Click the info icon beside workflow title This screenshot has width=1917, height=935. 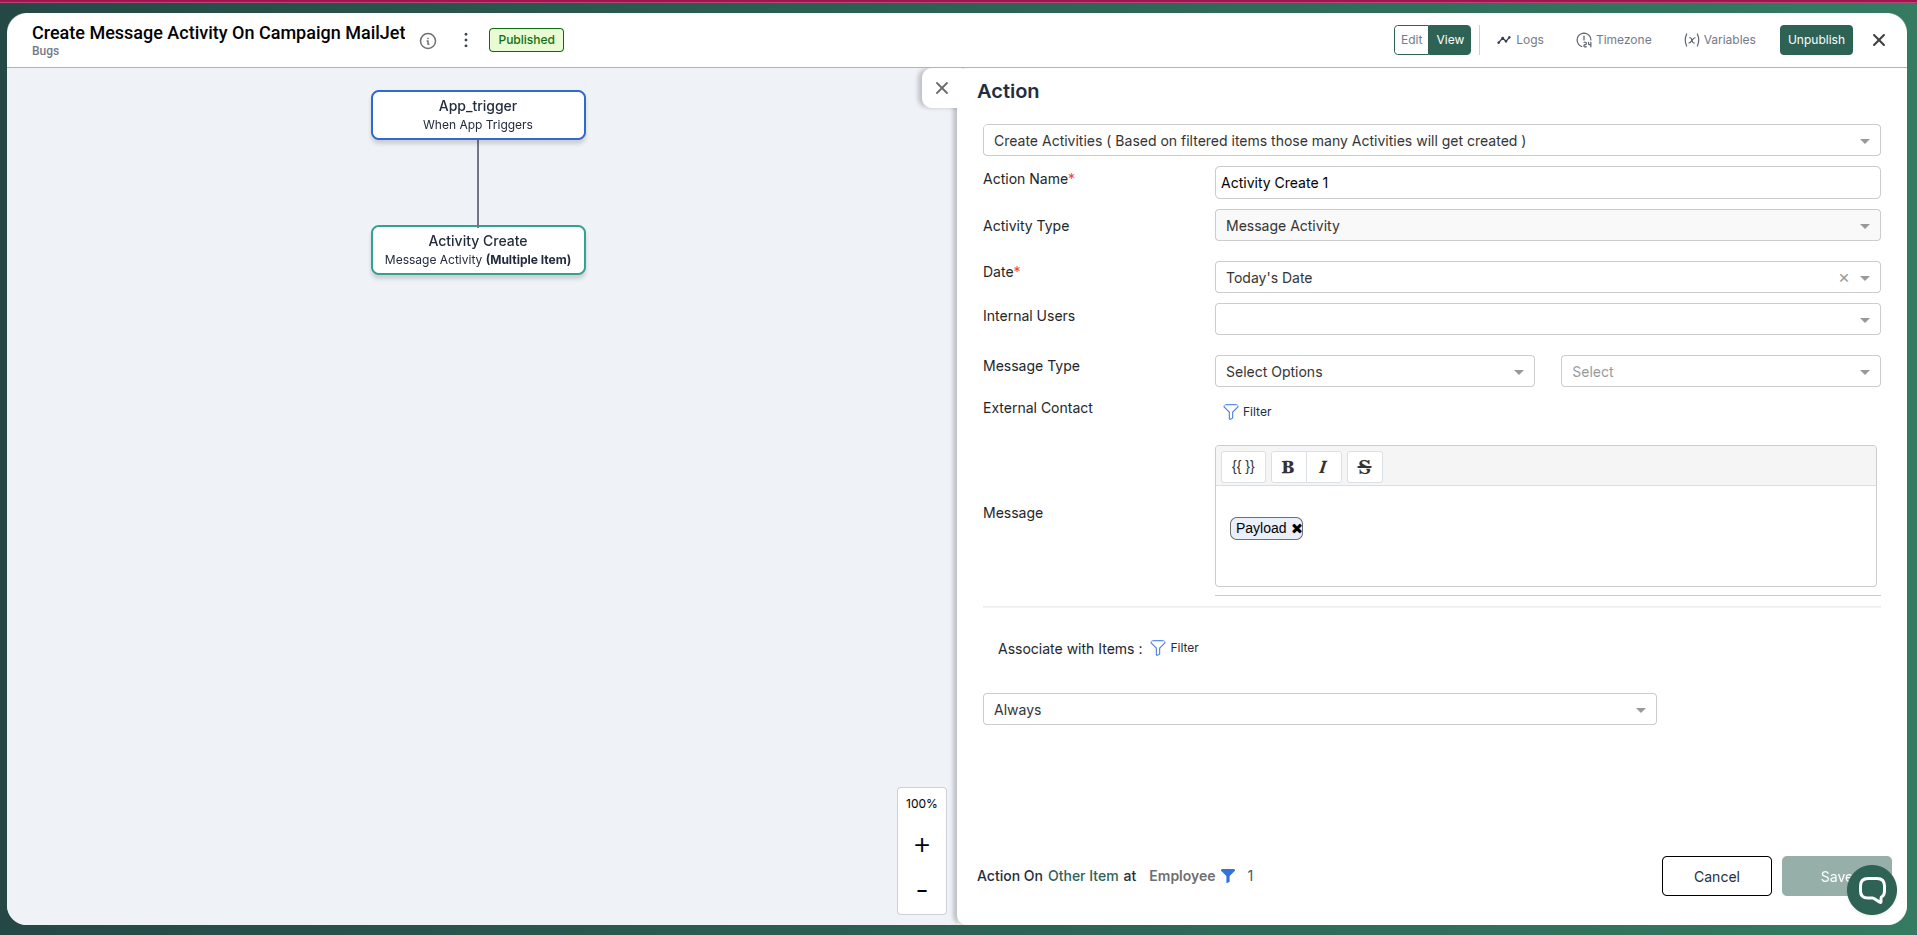pos(428,41)
